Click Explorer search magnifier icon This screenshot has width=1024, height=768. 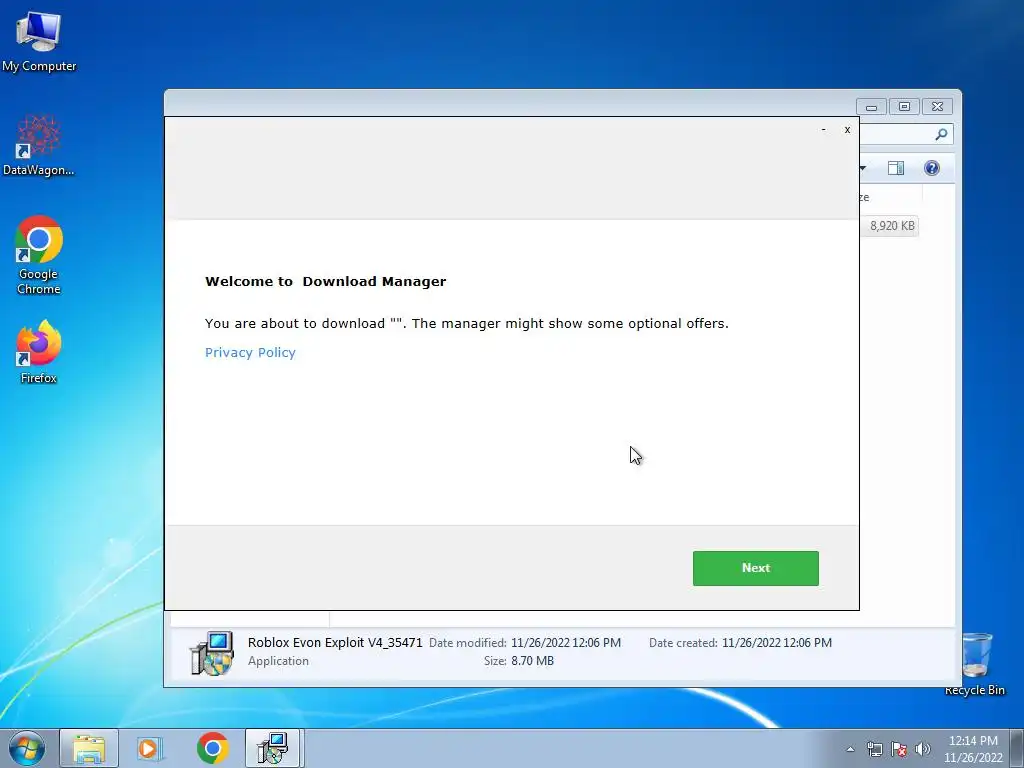pyautogui.click(x=941, y=134)
